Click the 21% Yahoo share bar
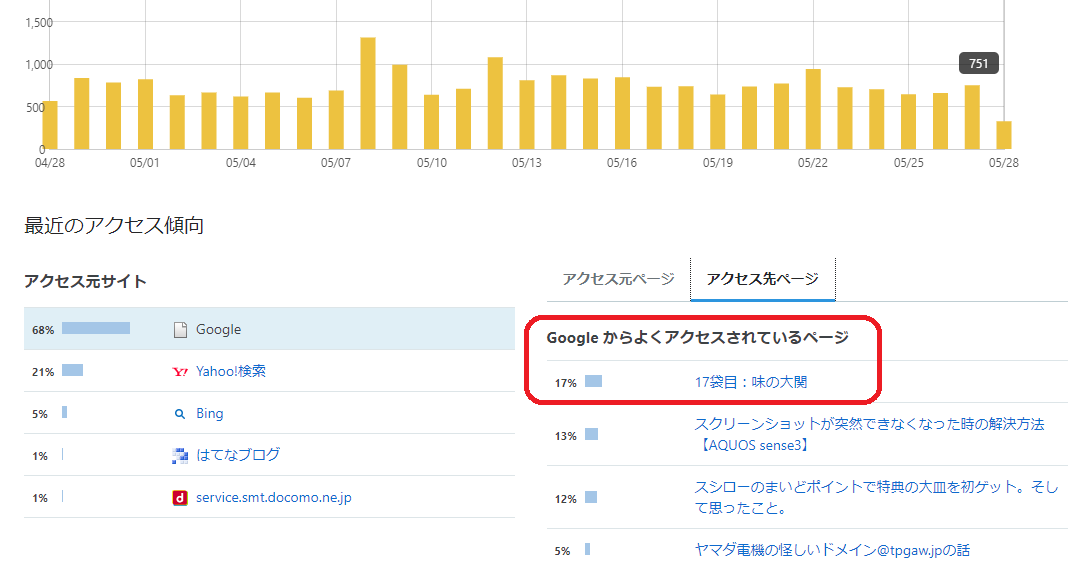1068x570 pixels. 72,370
